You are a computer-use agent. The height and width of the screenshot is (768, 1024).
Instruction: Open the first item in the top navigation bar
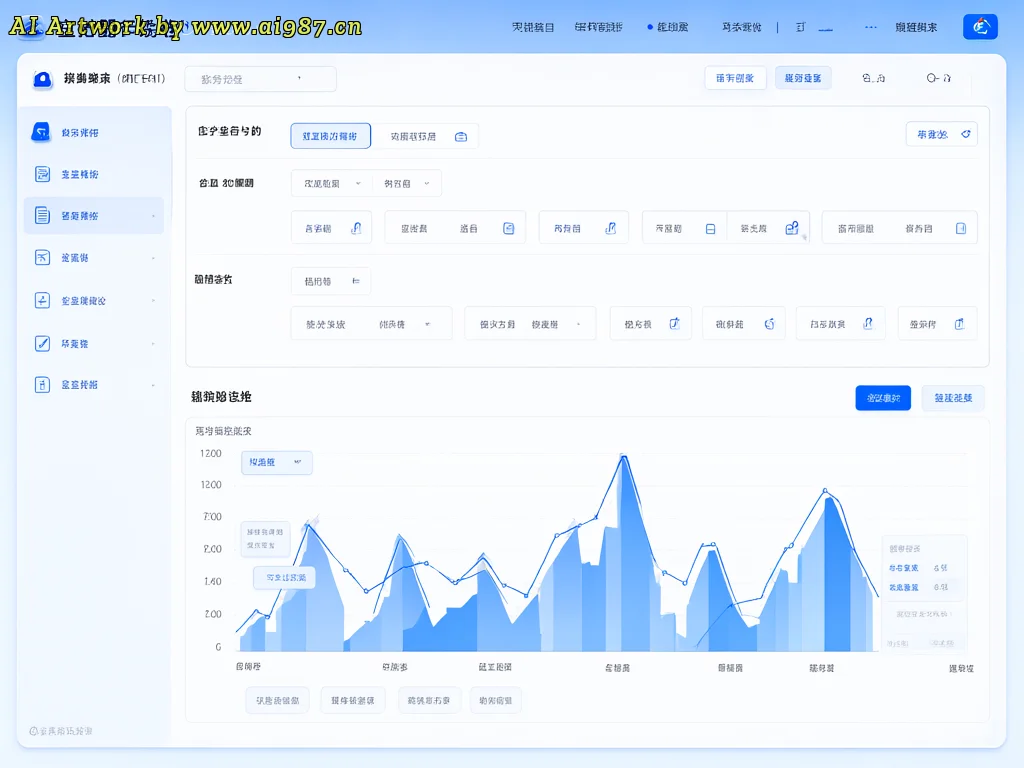(x=533, y=27)
